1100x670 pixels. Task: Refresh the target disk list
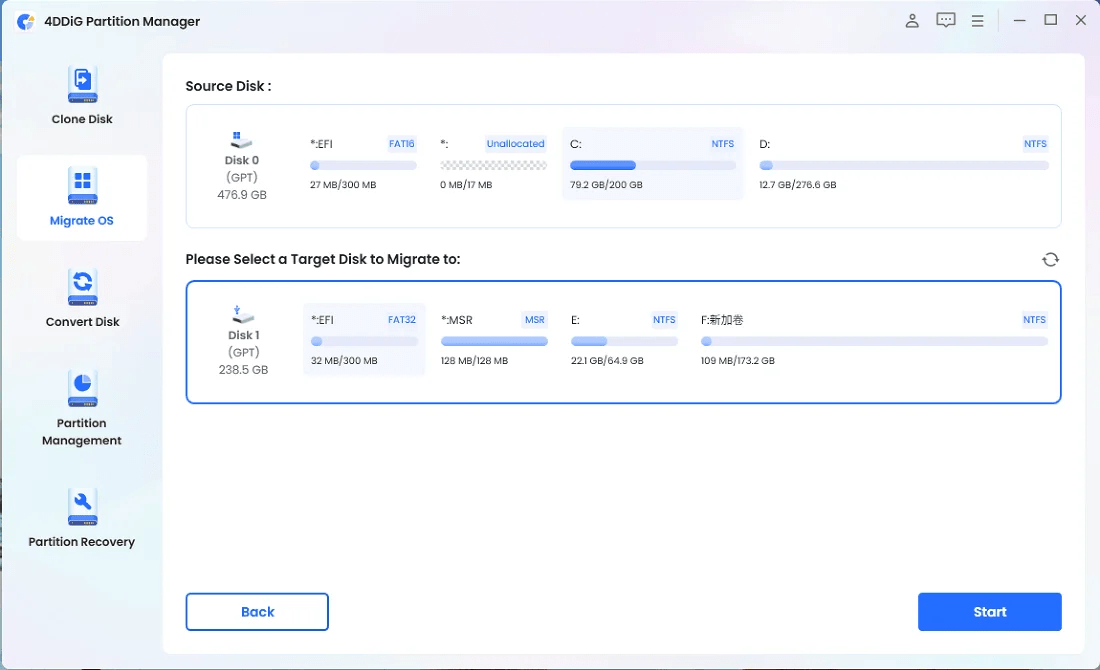pos(1050,259)
